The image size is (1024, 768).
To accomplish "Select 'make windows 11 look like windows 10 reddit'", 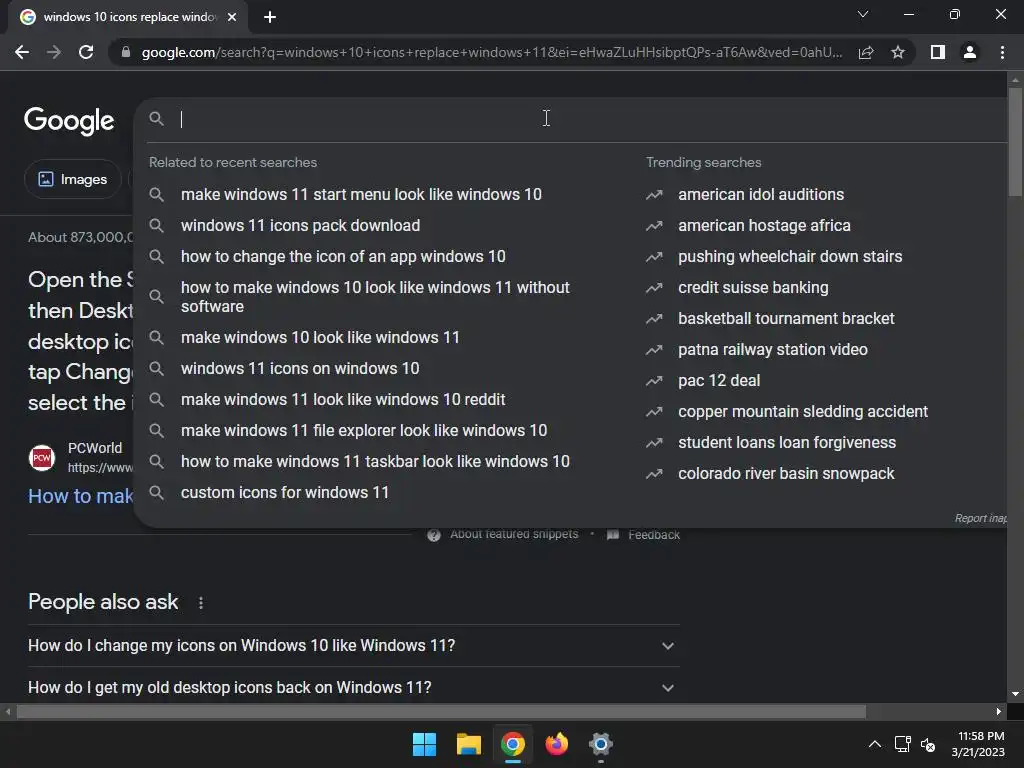I will click(x=343, y=400).
